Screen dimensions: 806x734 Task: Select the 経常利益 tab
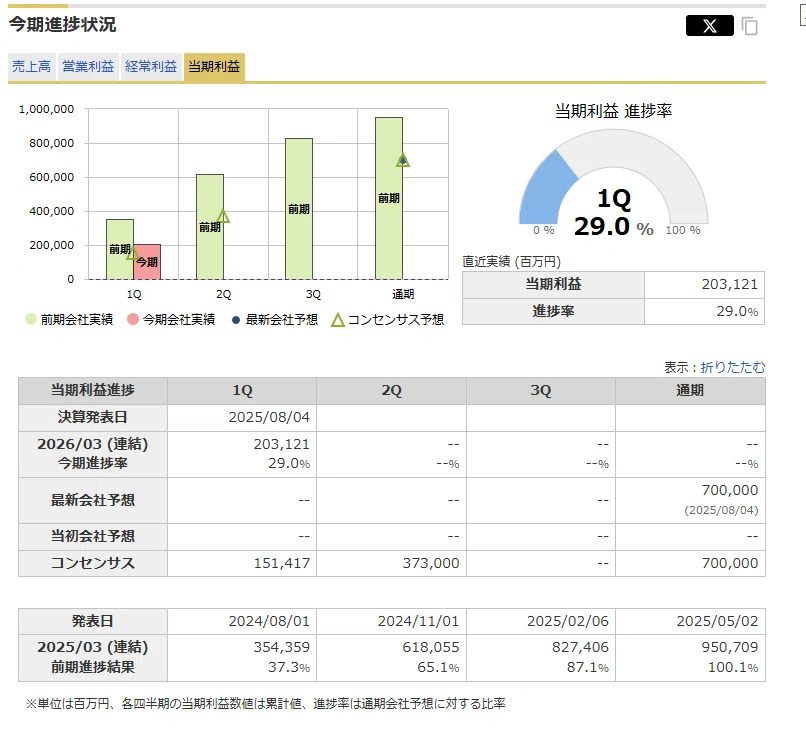click(x=151, y=66)
